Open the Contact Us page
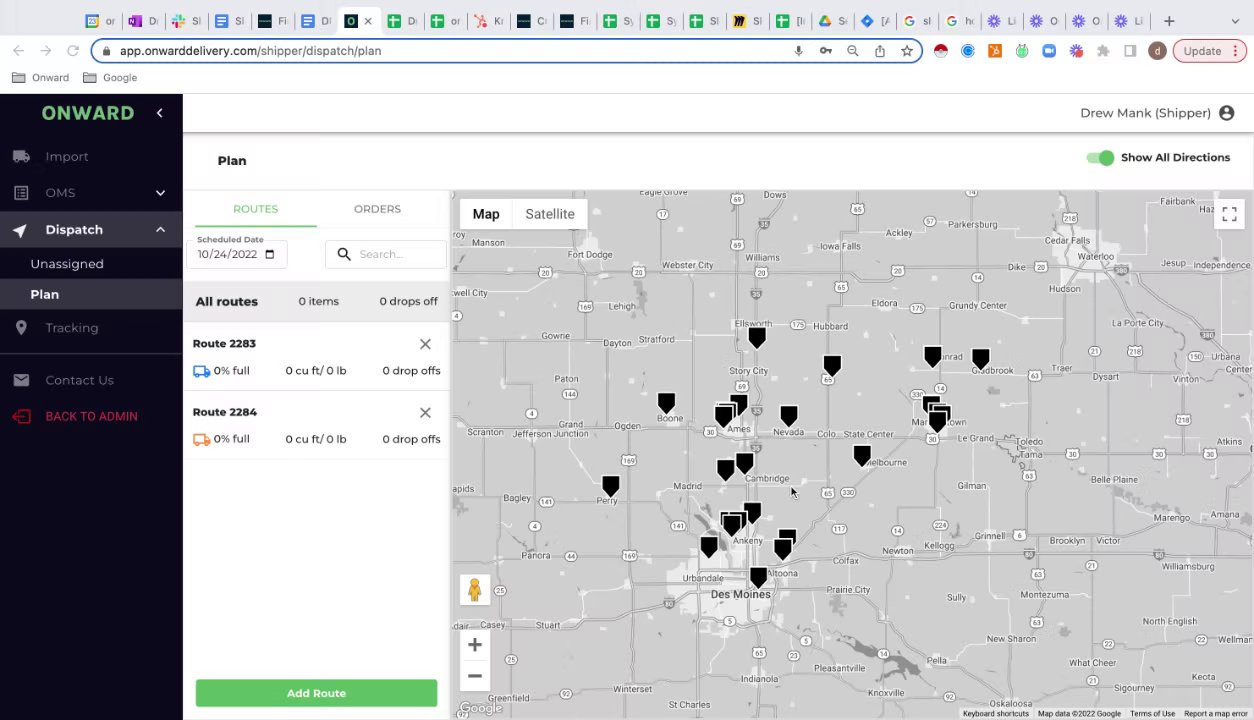The image size is (1254, 720). pyautogui.click(x=79, y=380)
